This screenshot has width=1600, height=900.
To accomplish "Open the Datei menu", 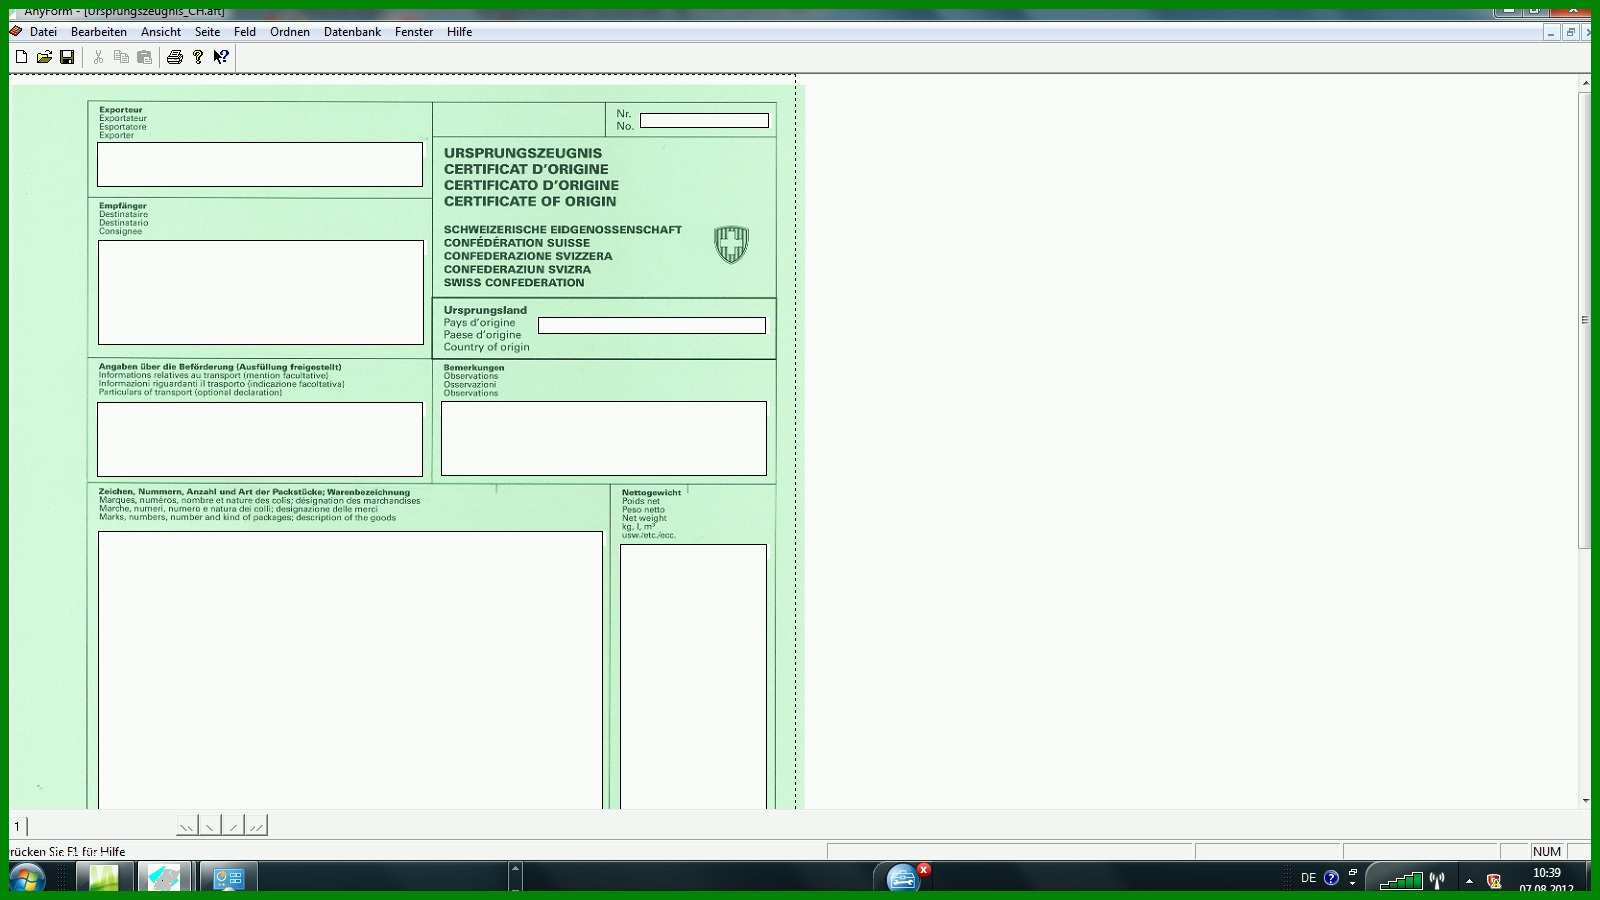I will coord(43,32).
